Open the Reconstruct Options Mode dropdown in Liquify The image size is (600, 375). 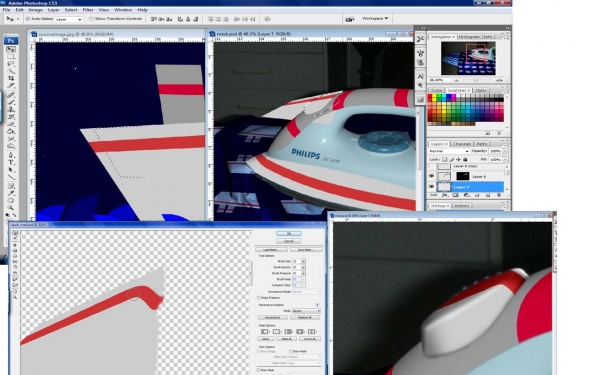[x=306, y=311]
